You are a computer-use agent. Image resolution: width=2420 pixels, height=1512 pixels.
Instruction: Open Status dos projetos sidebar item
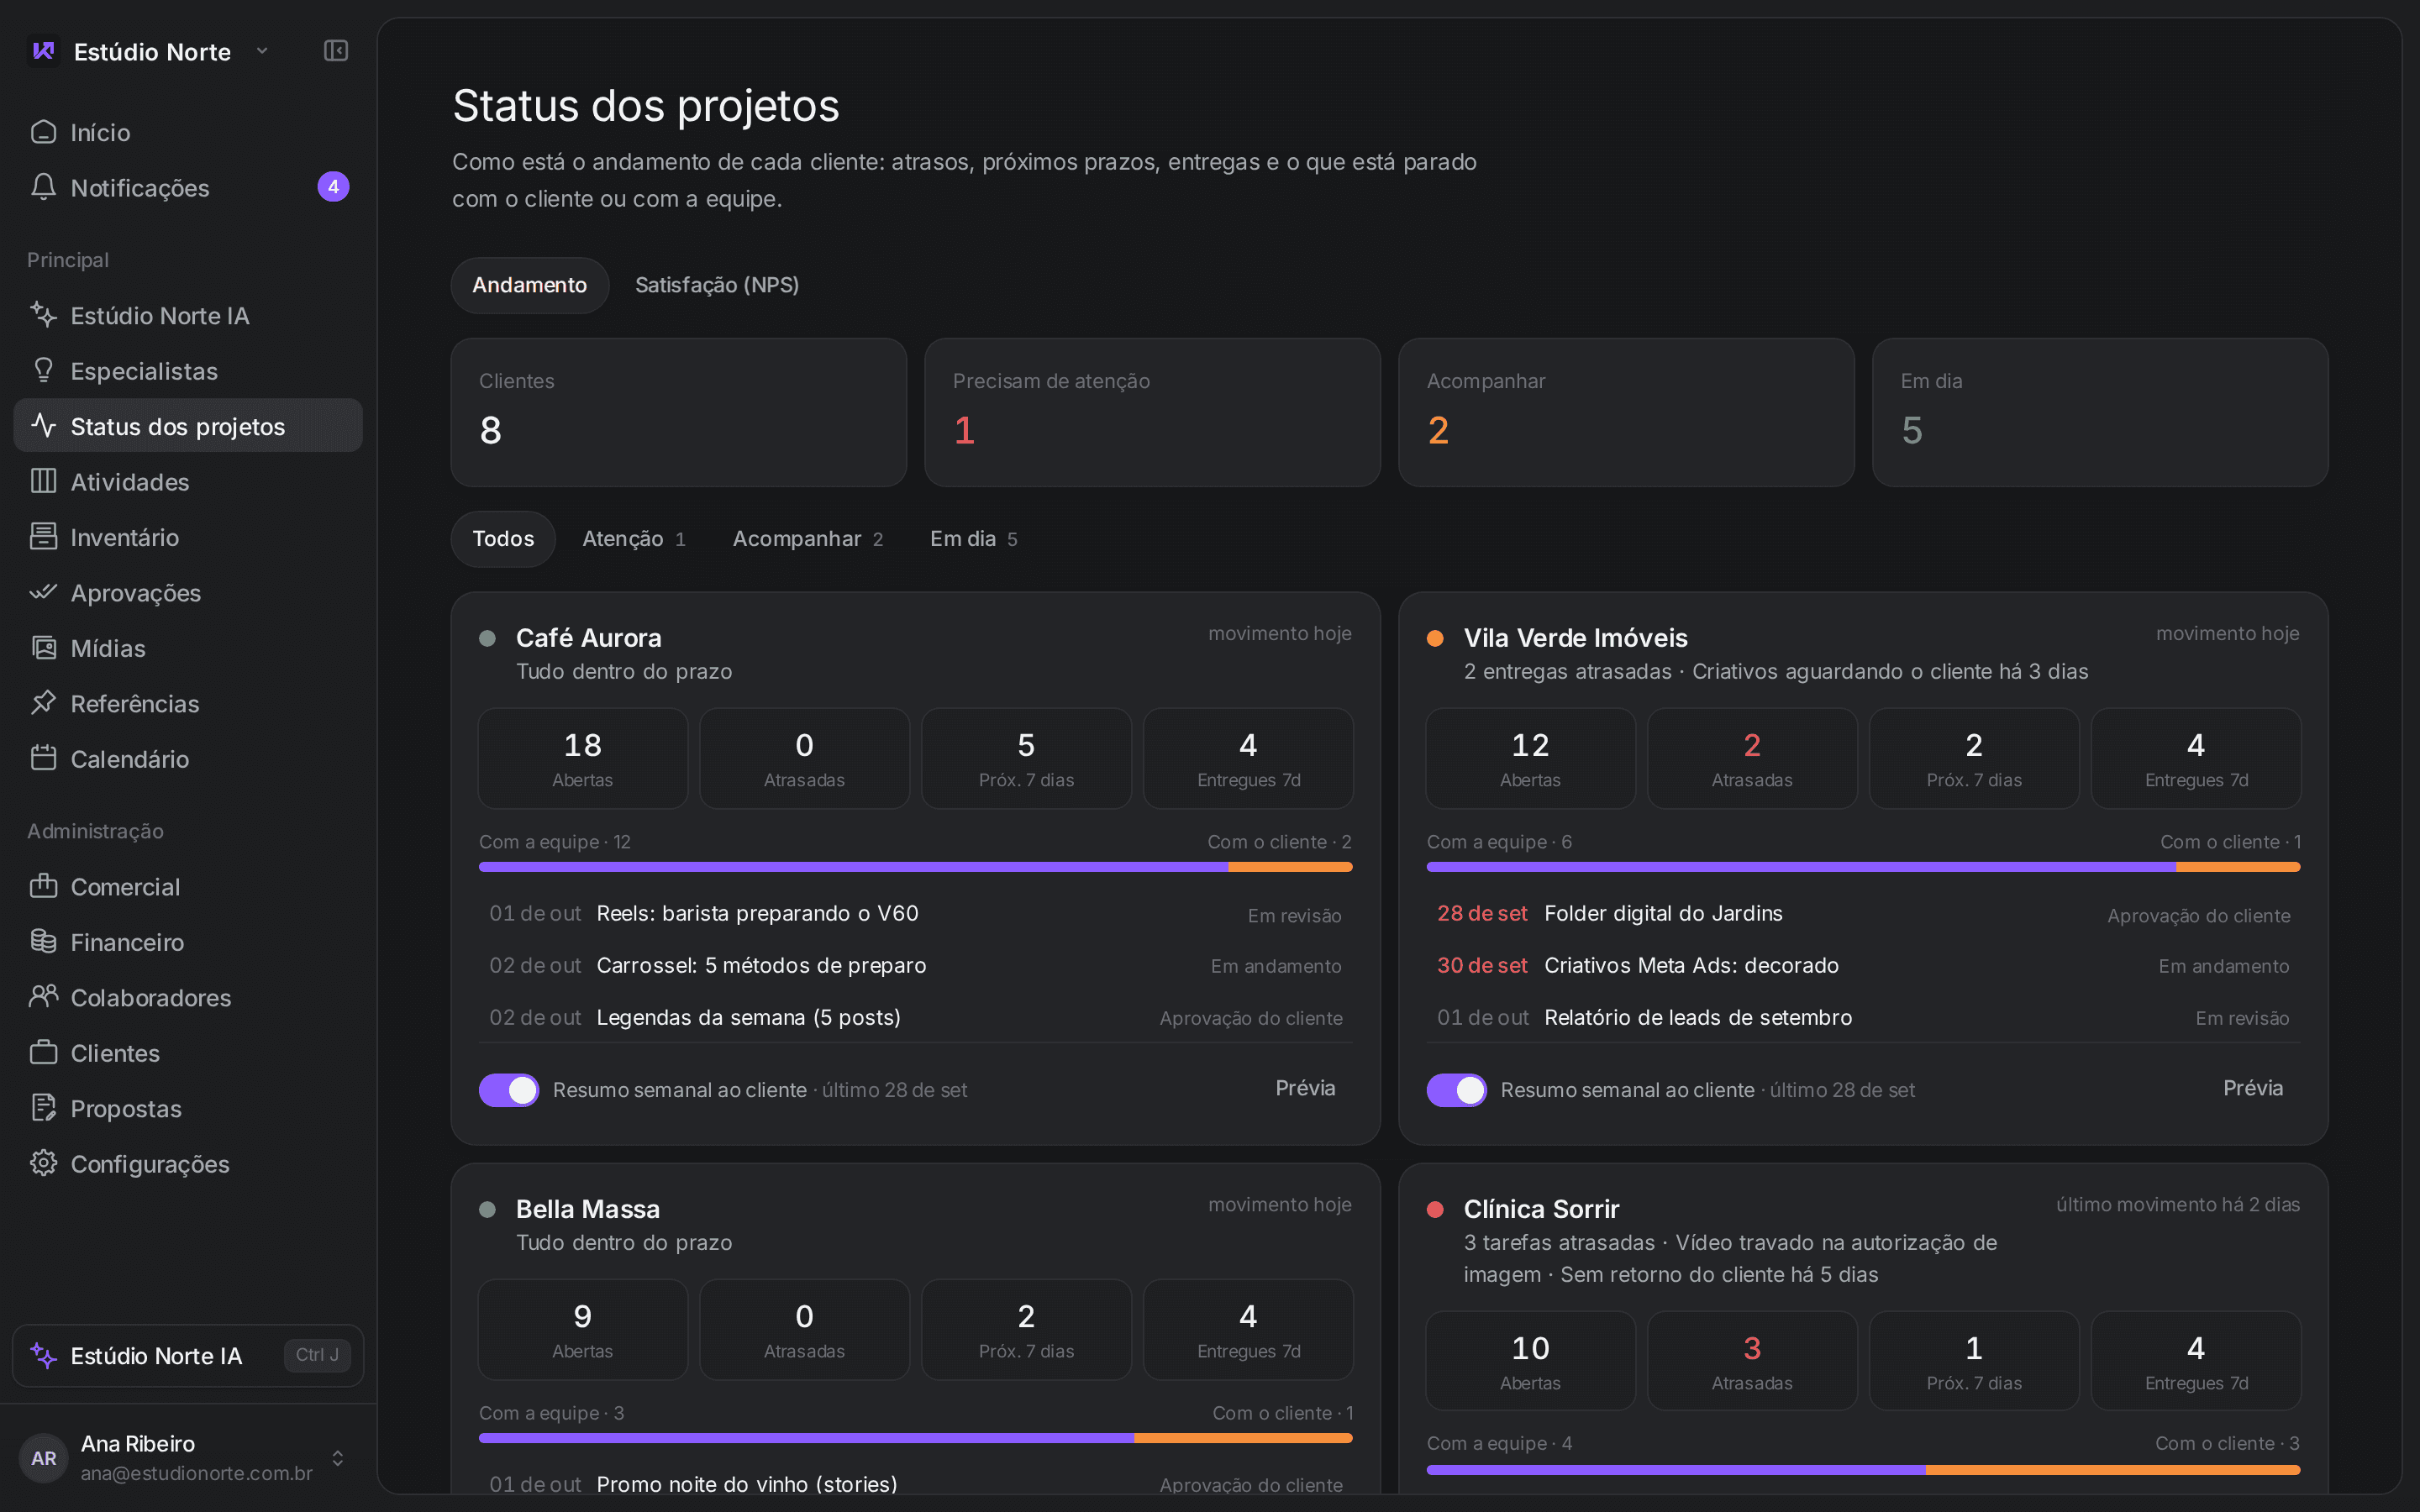pyautogui.click(x=188, y=426)
